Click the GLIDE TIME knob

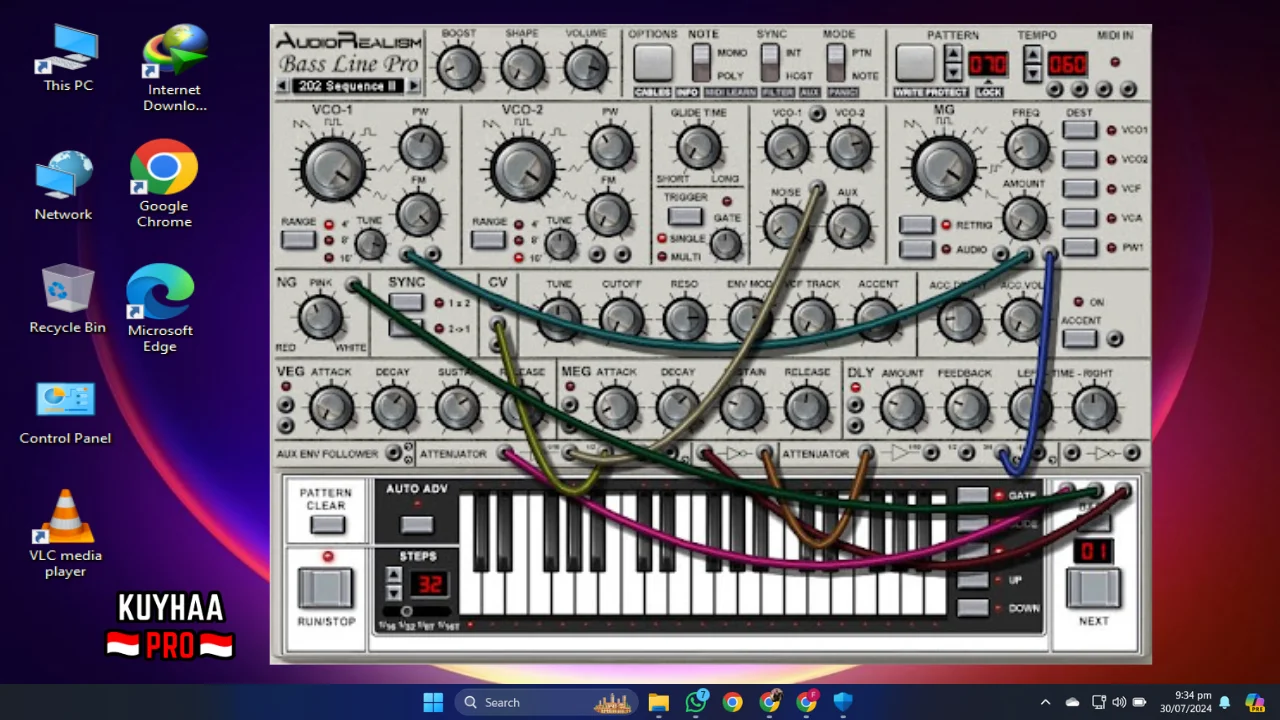point(699,147)
